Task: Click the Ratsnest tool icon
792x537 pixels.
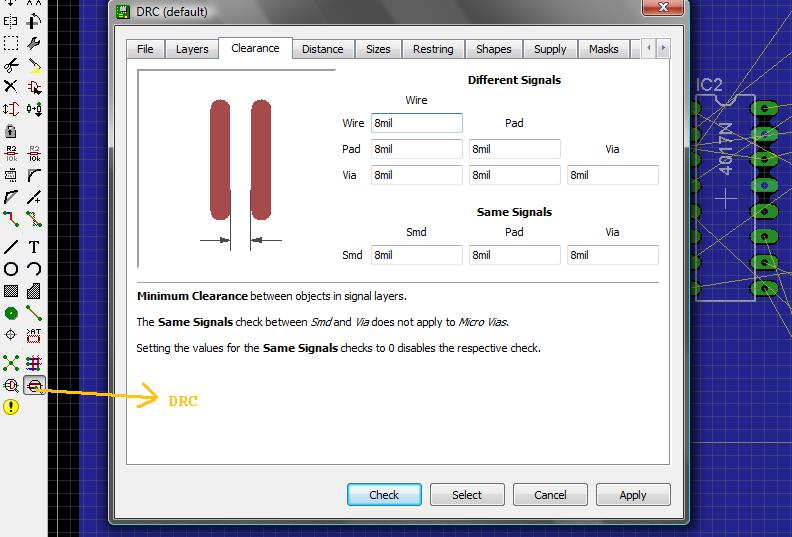Action: (11, 361)
